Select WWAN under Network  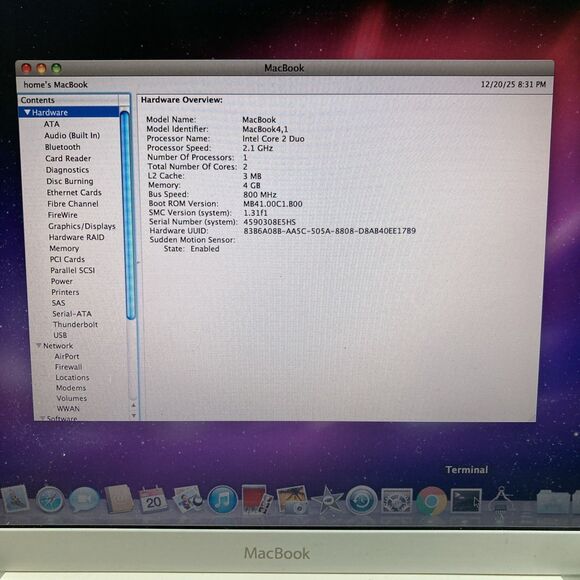[x=68, y=409]
